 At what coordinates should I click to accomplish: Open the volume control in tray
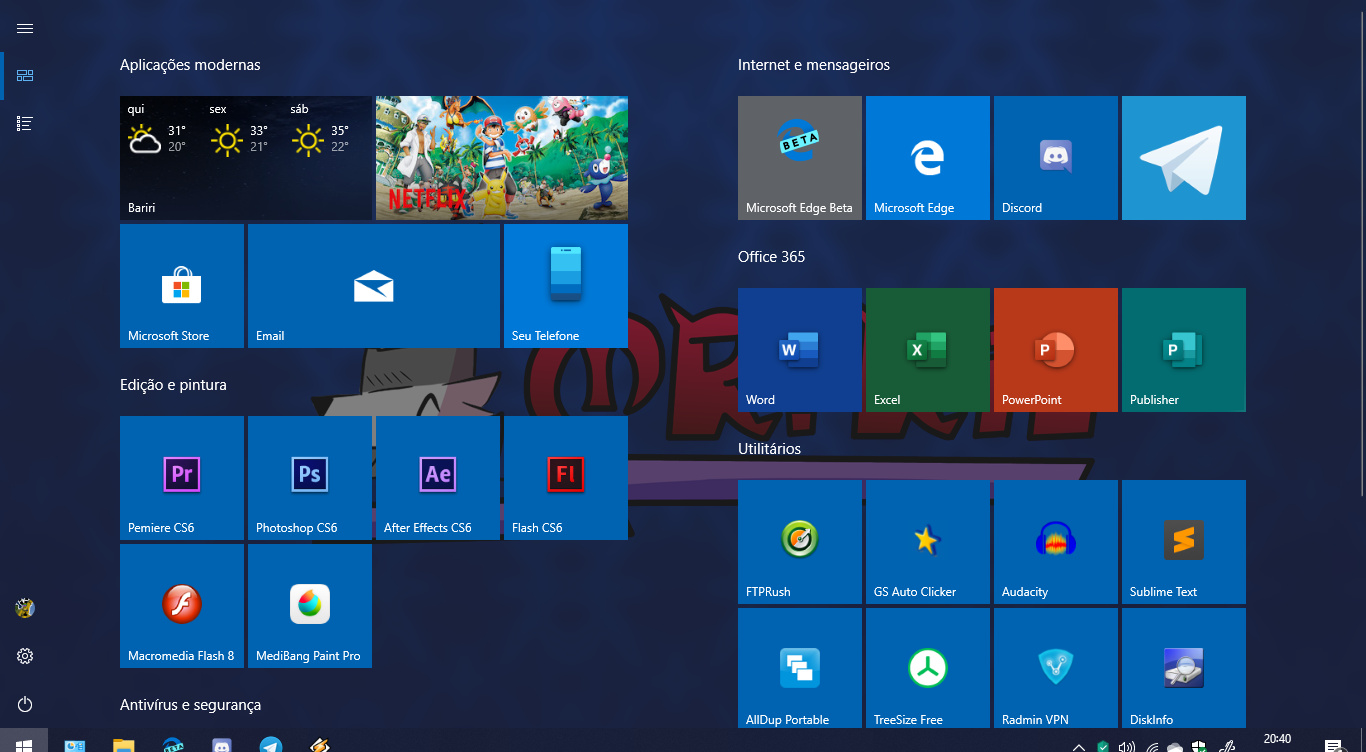(1127, 745)
